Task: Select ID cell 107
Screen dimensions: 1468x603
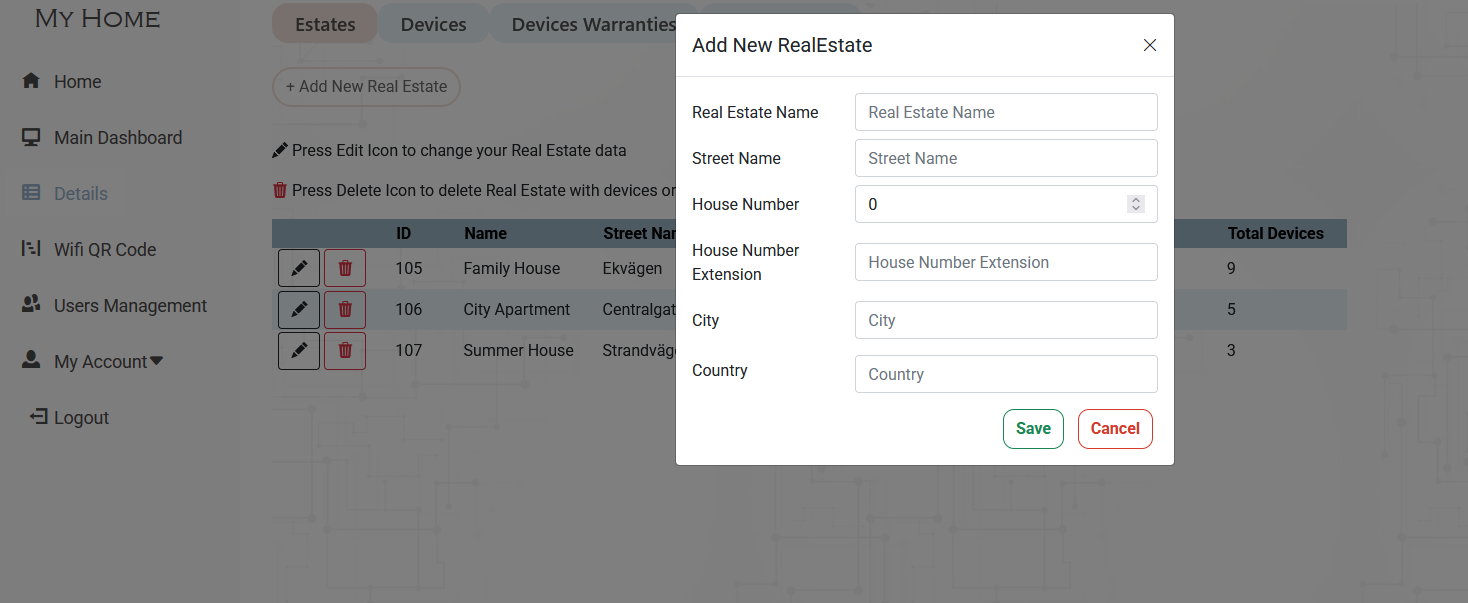Action: pos(409,351)
